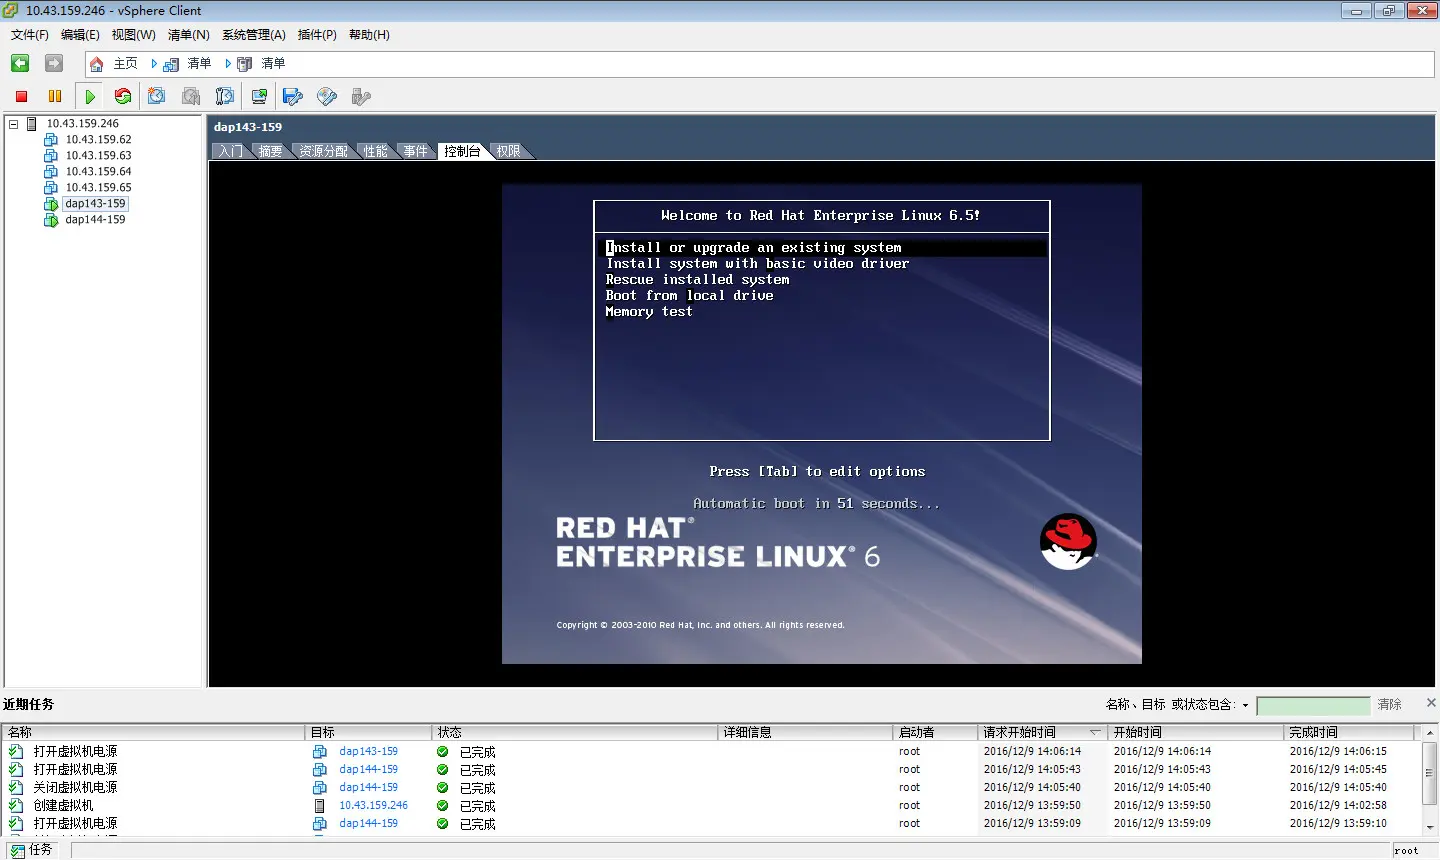
Task: Click 'Rescue installed system' in console
Action: [x=697, y=280]
